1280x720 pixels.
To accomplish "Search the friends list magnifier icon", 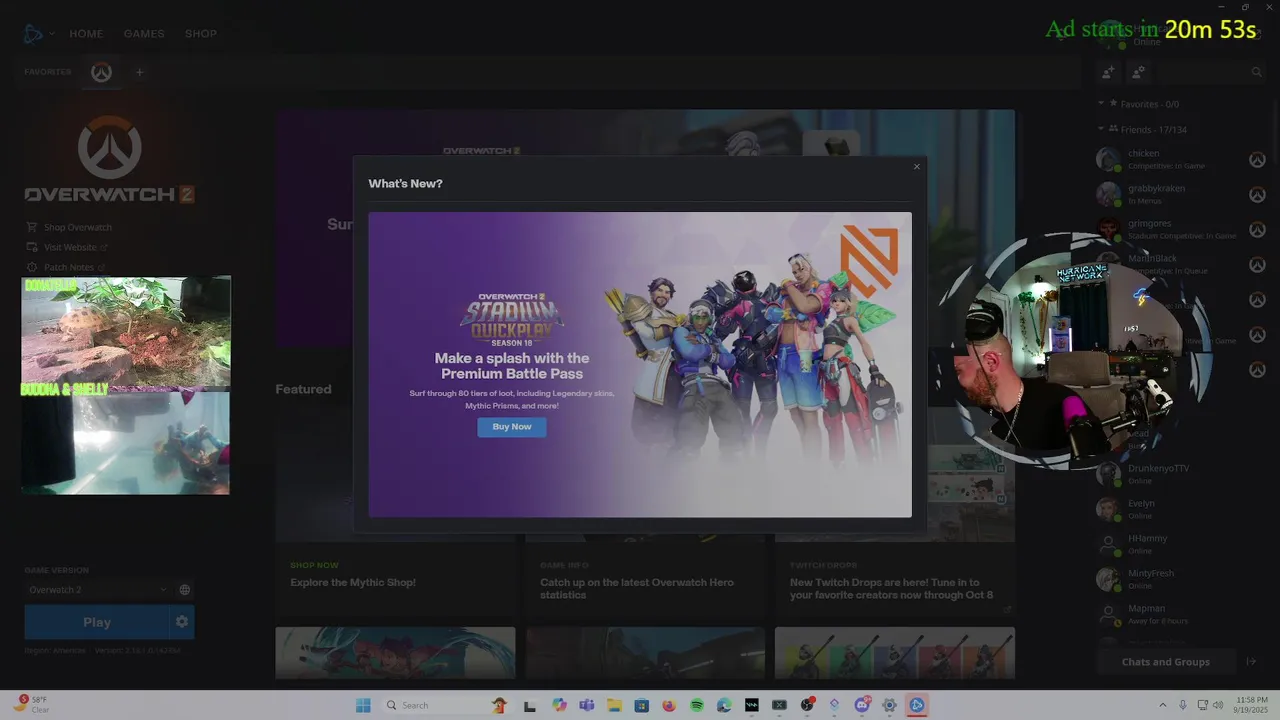I will [x=1257, y=72].
